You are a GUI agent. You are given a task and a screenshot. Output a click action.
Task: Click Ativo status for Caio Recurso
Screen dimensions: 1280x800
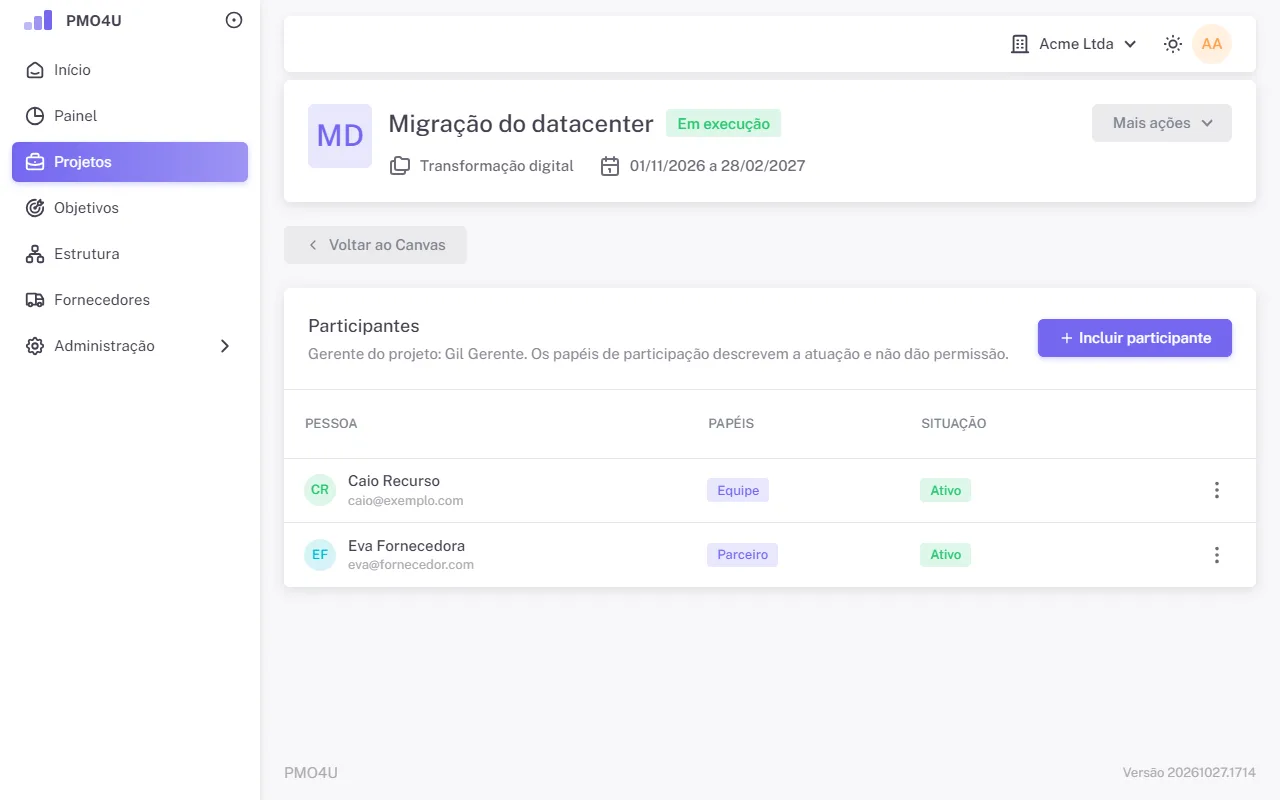click(946, 490)
